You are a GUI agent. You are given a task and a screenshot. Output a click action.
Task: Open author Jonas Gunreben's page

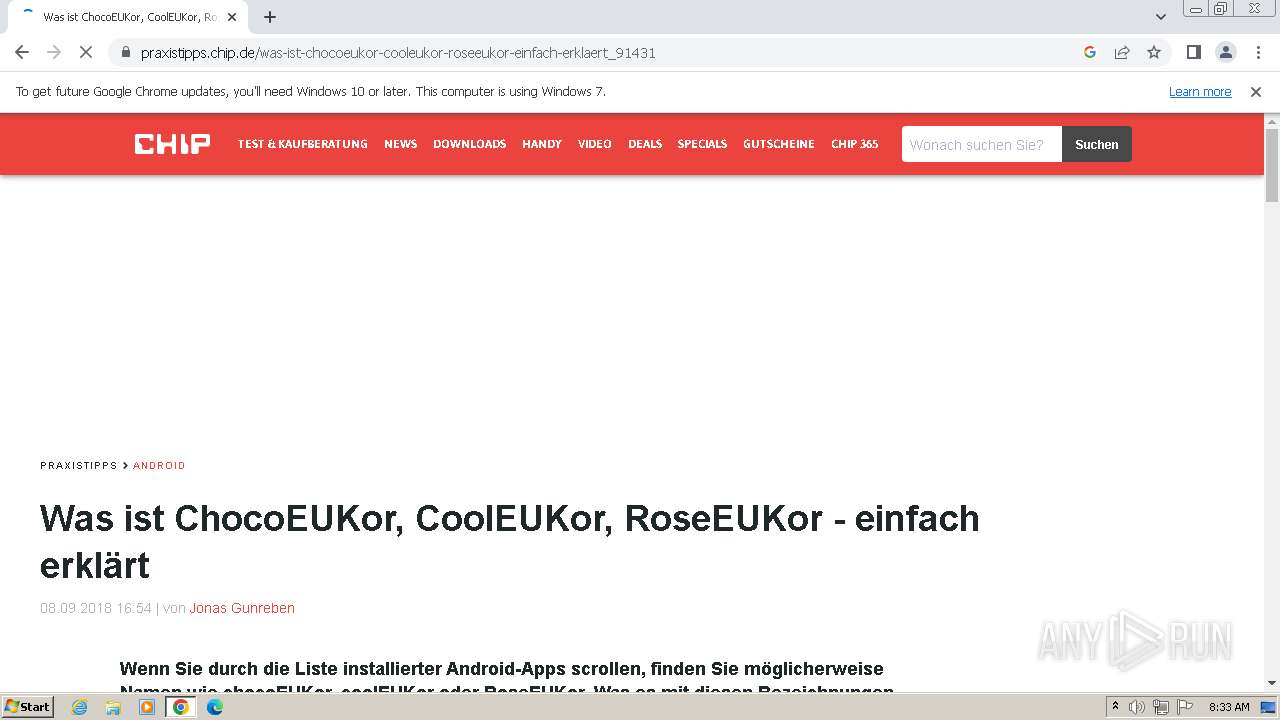242,608
